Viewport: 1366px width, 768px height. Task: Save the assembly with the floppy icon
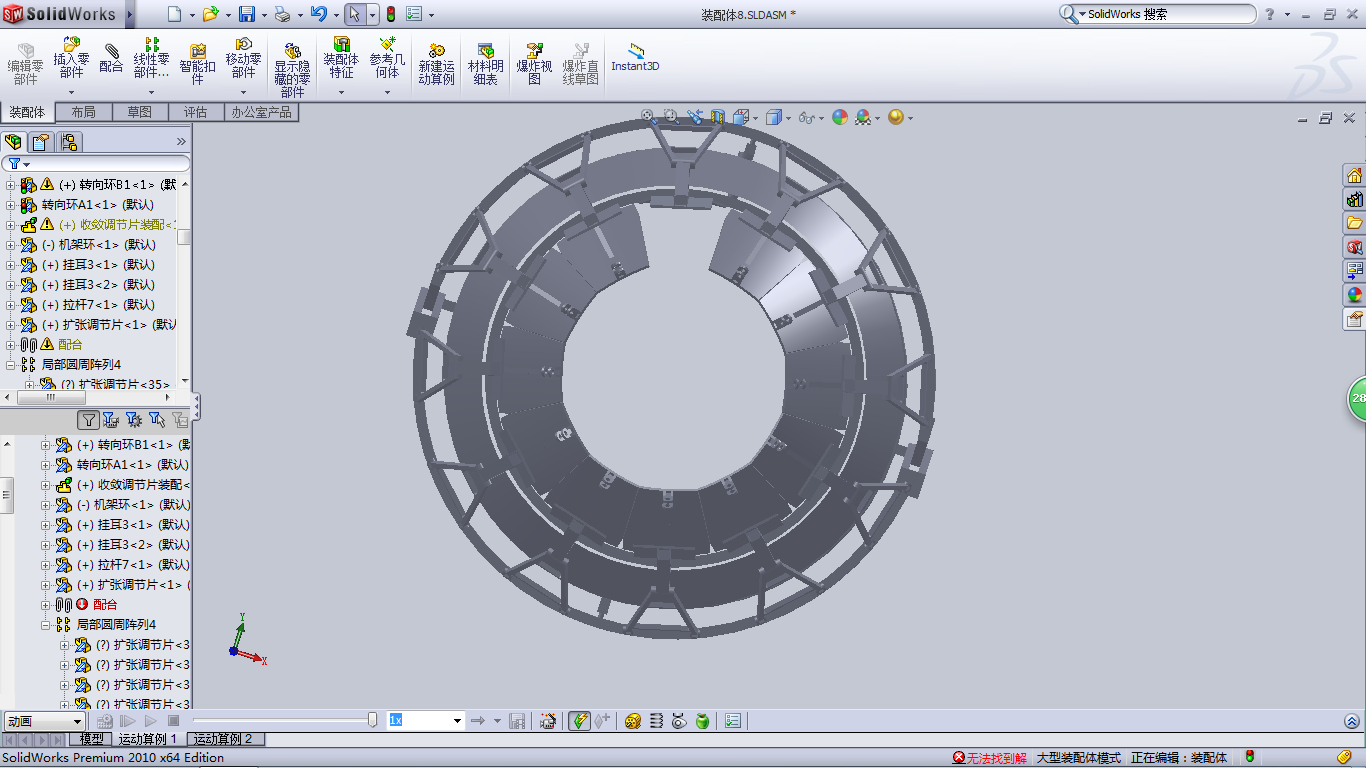click(247, 14)
